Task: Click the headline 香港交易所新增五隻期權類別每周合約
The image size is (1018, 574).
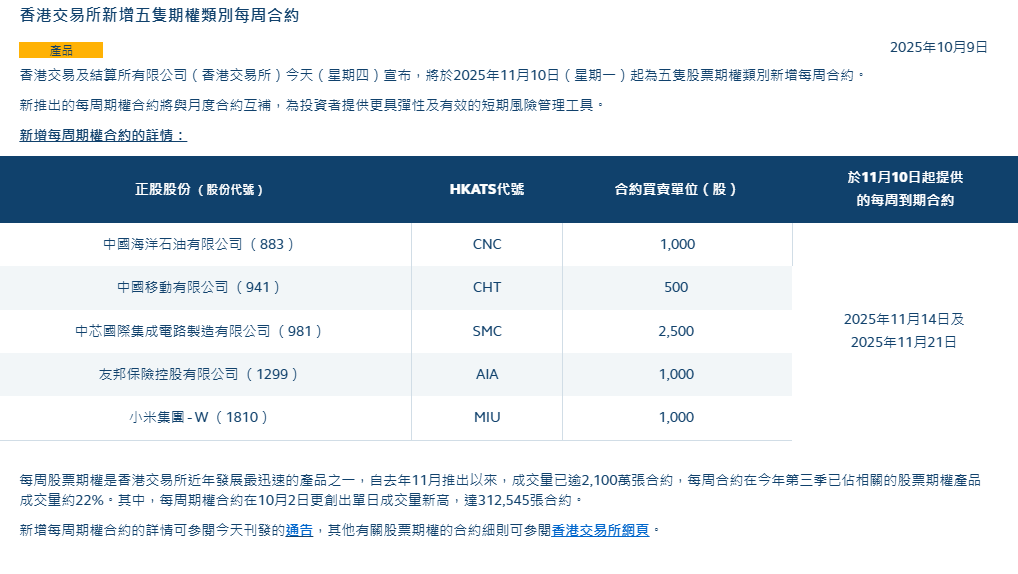Action: tap(159, 16)
